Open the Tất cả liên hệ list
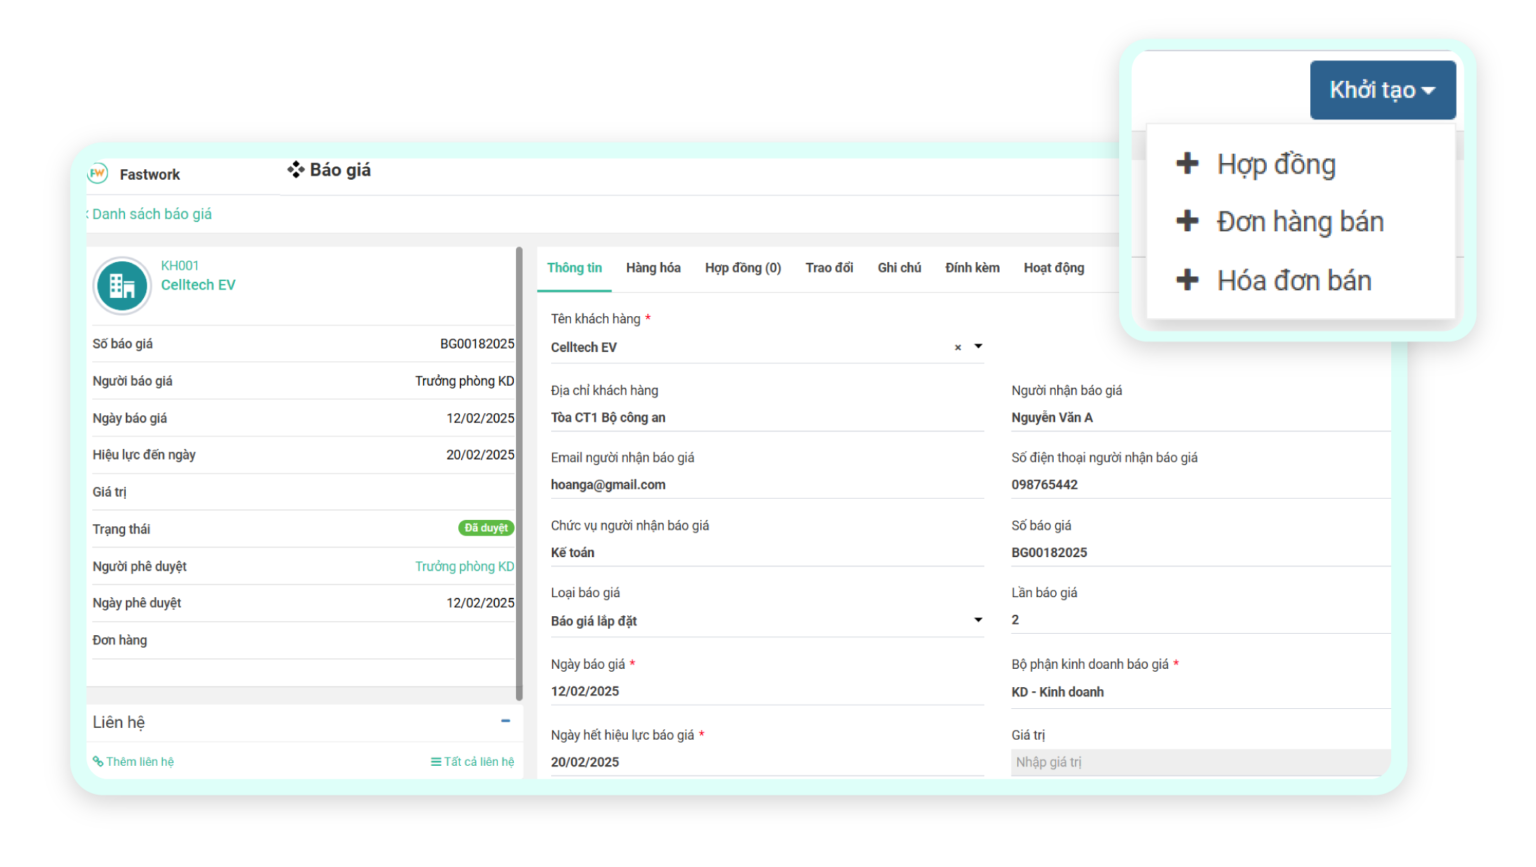 pos(472,762)
